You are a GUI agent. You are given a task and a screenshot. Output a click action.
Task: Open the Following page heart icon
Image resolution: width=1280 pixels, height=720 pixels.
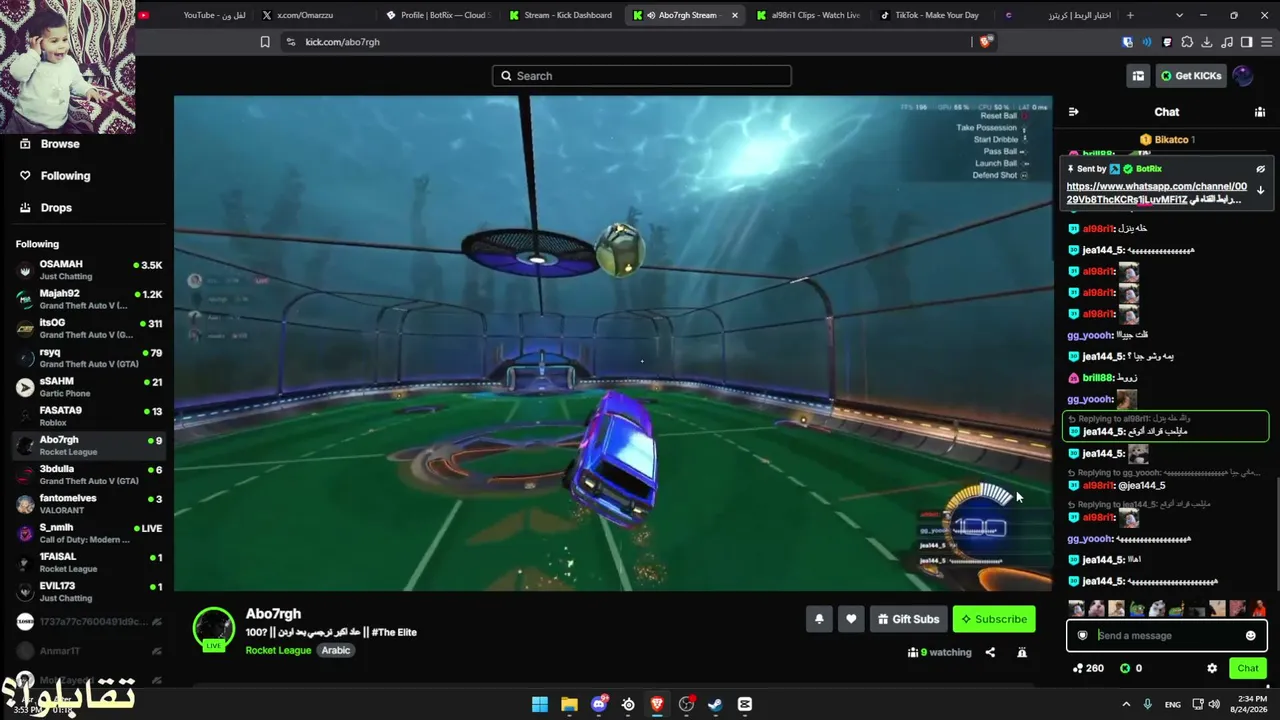coord(25,176)
